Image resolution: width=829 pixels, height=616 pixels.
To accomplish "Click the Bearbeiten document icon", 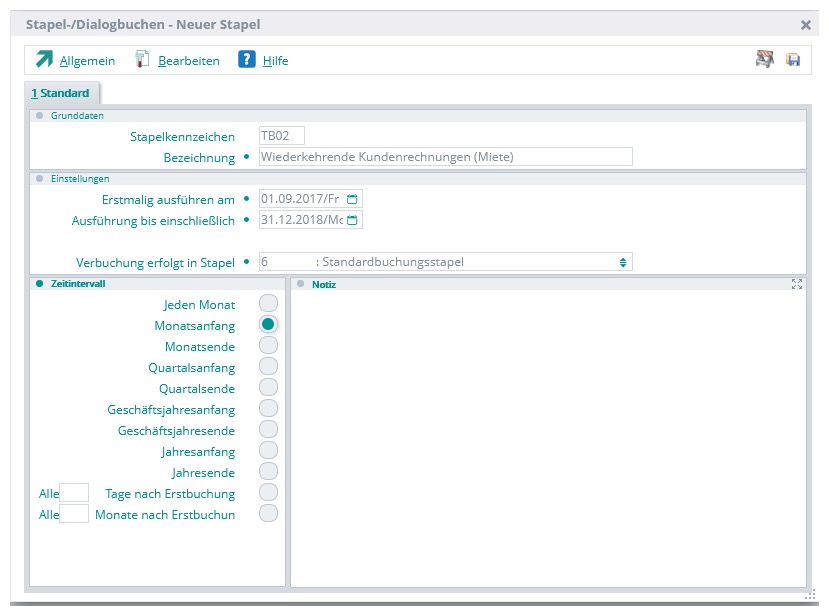I will [x=142, y=60].
